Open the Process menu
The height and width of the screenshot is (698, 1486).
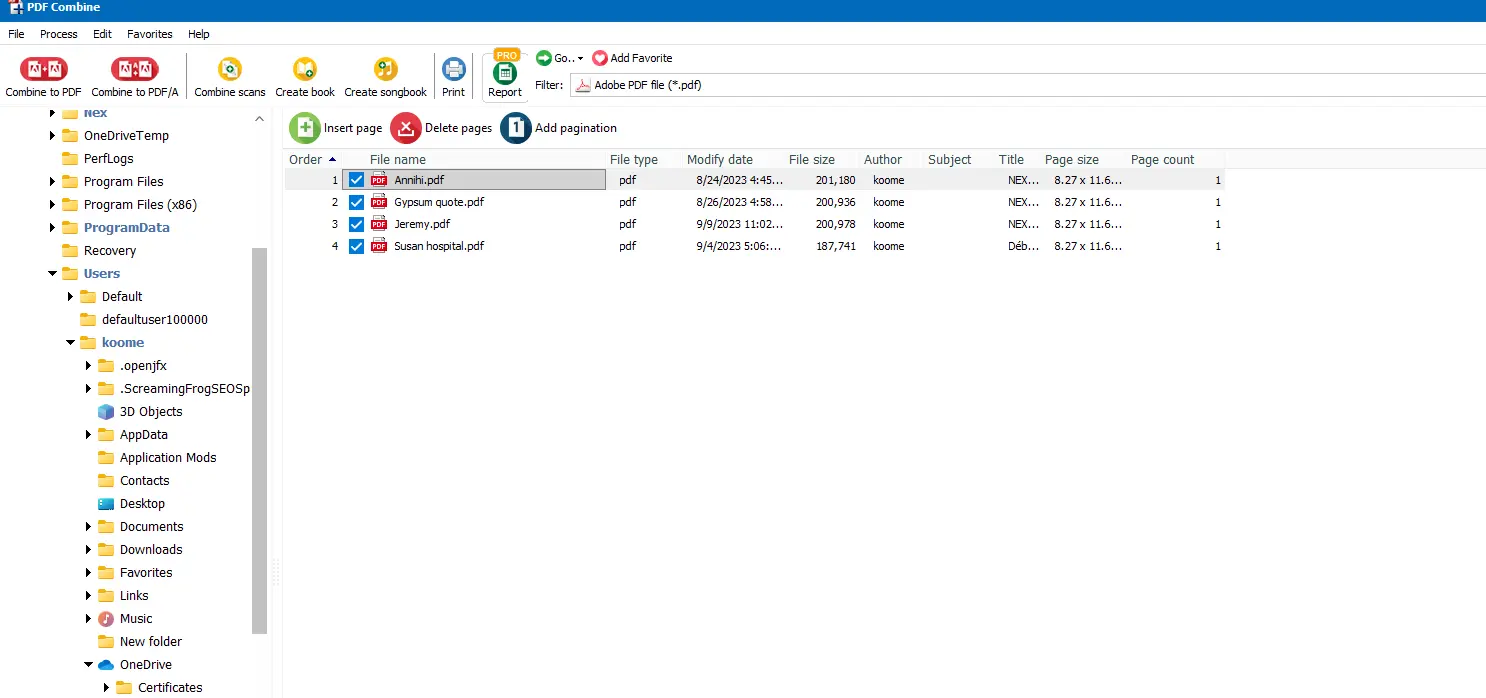pyautogui.click(x=59, y=34)
